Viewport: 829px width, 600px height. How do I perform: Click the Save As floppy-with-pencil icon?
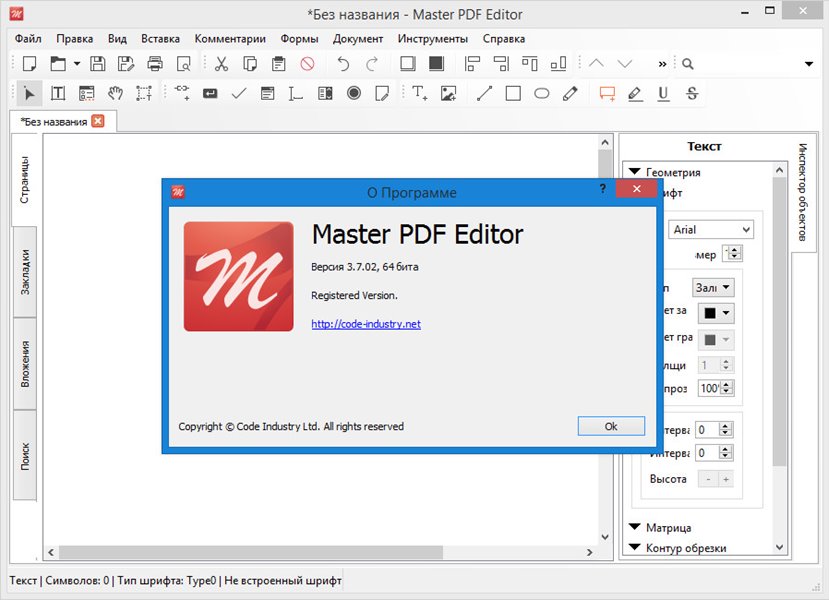(126, 64)
